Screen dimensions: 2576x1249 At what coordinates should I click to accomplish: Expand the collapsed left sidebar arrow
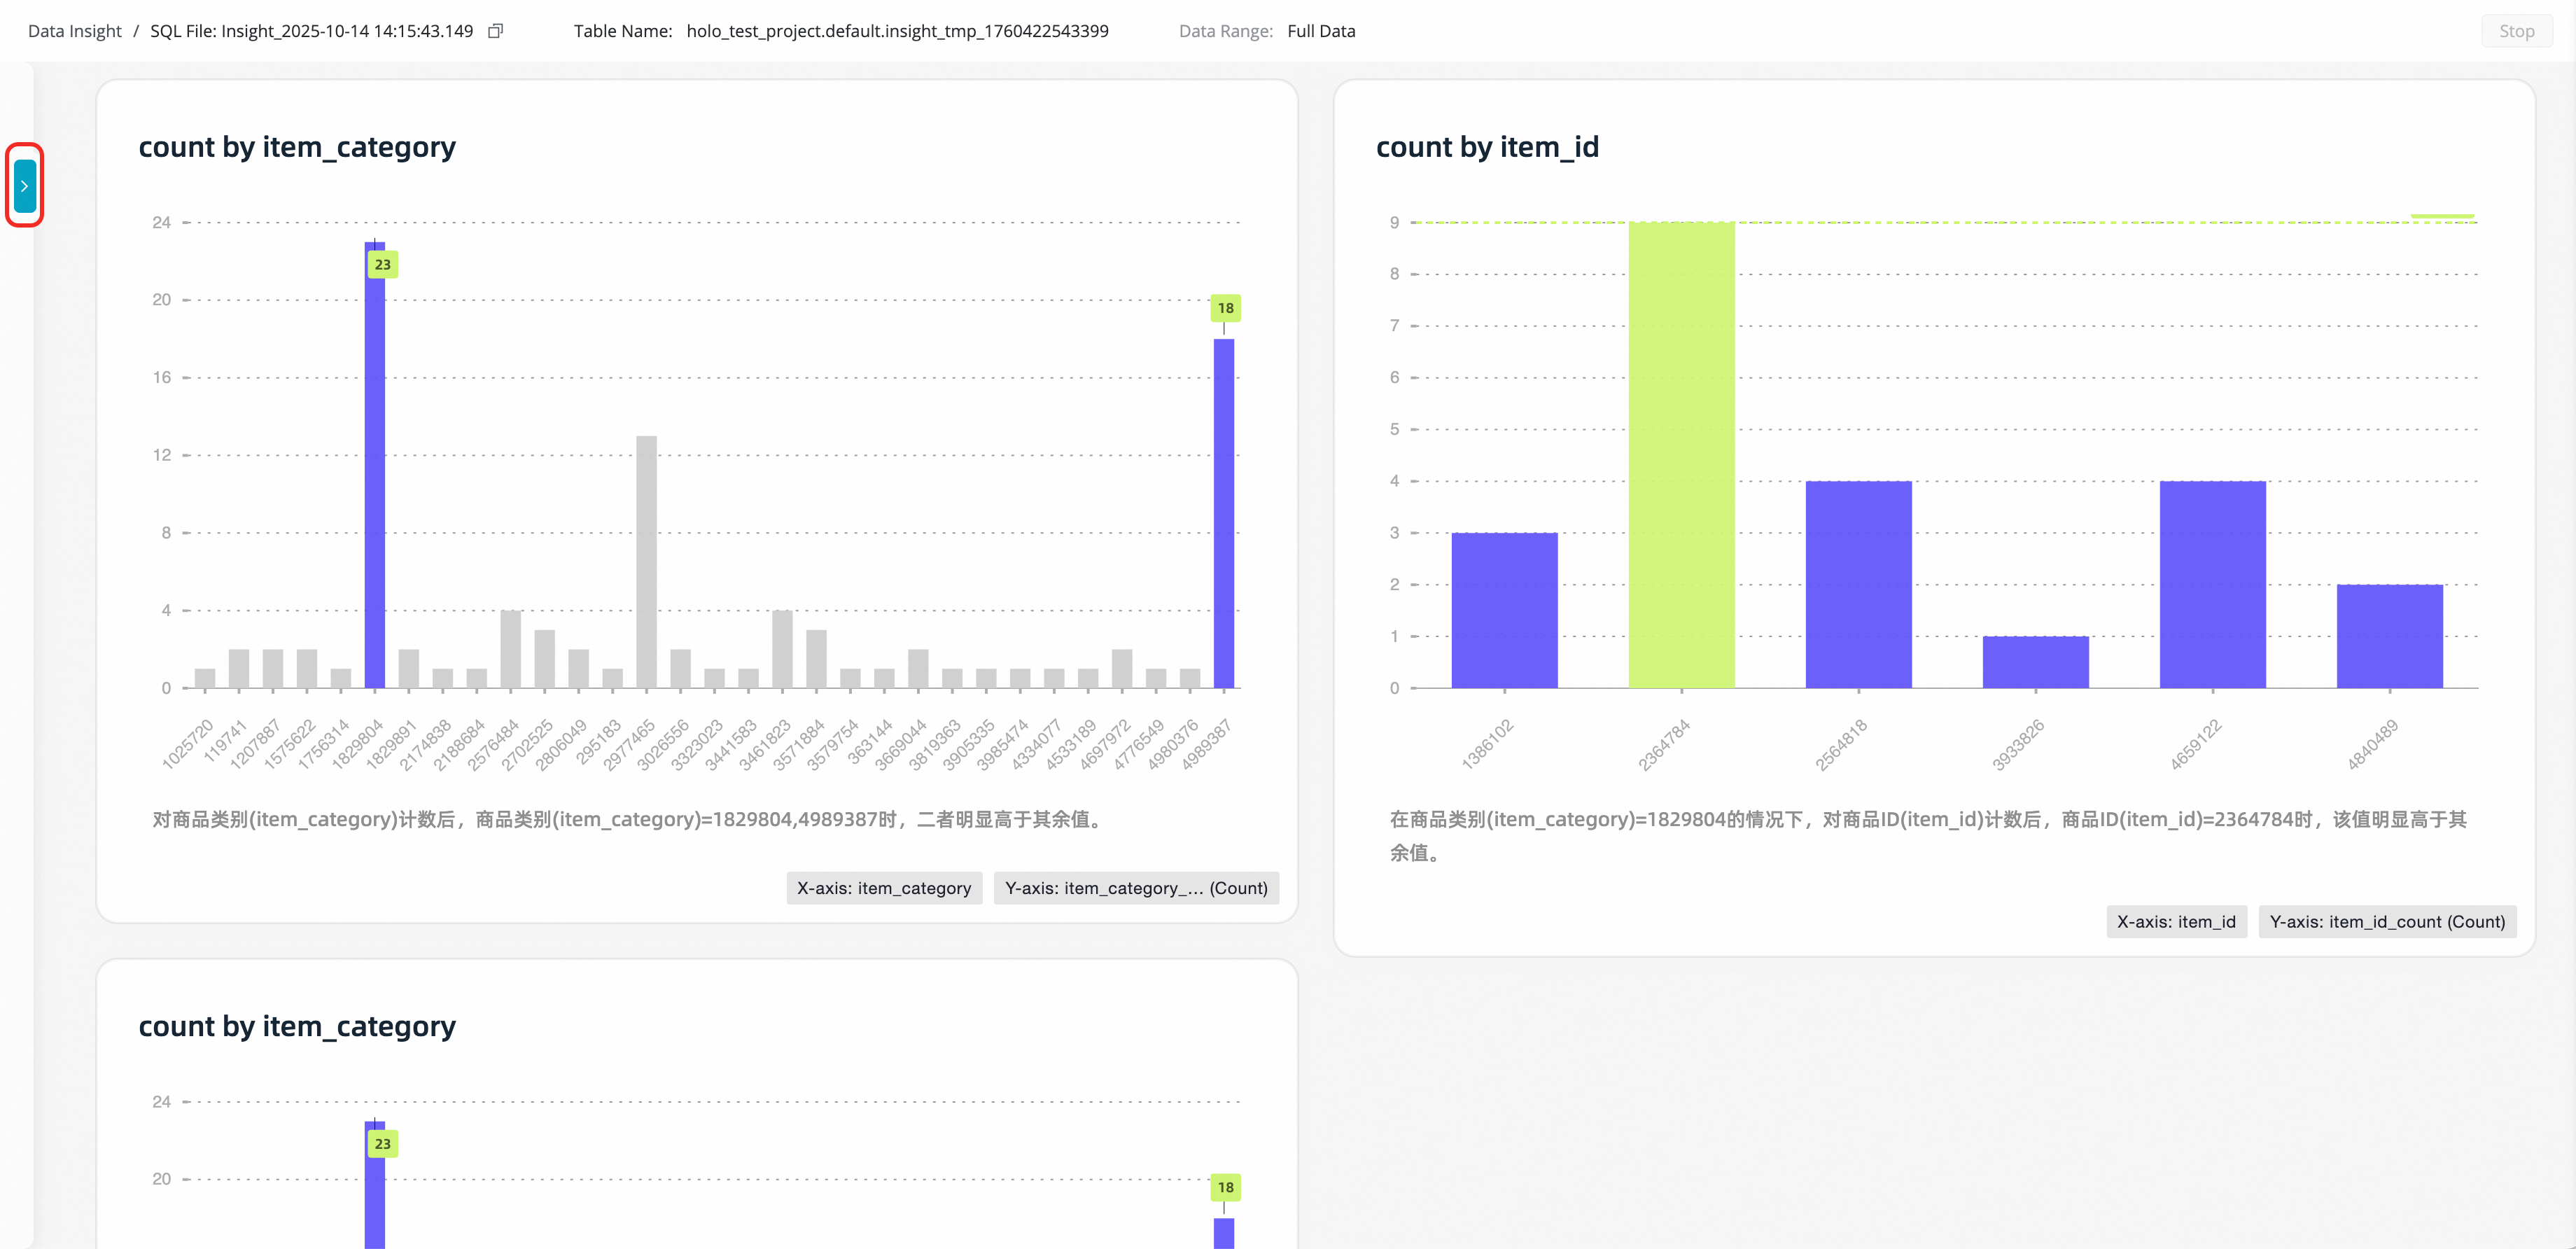click(24, 186)
